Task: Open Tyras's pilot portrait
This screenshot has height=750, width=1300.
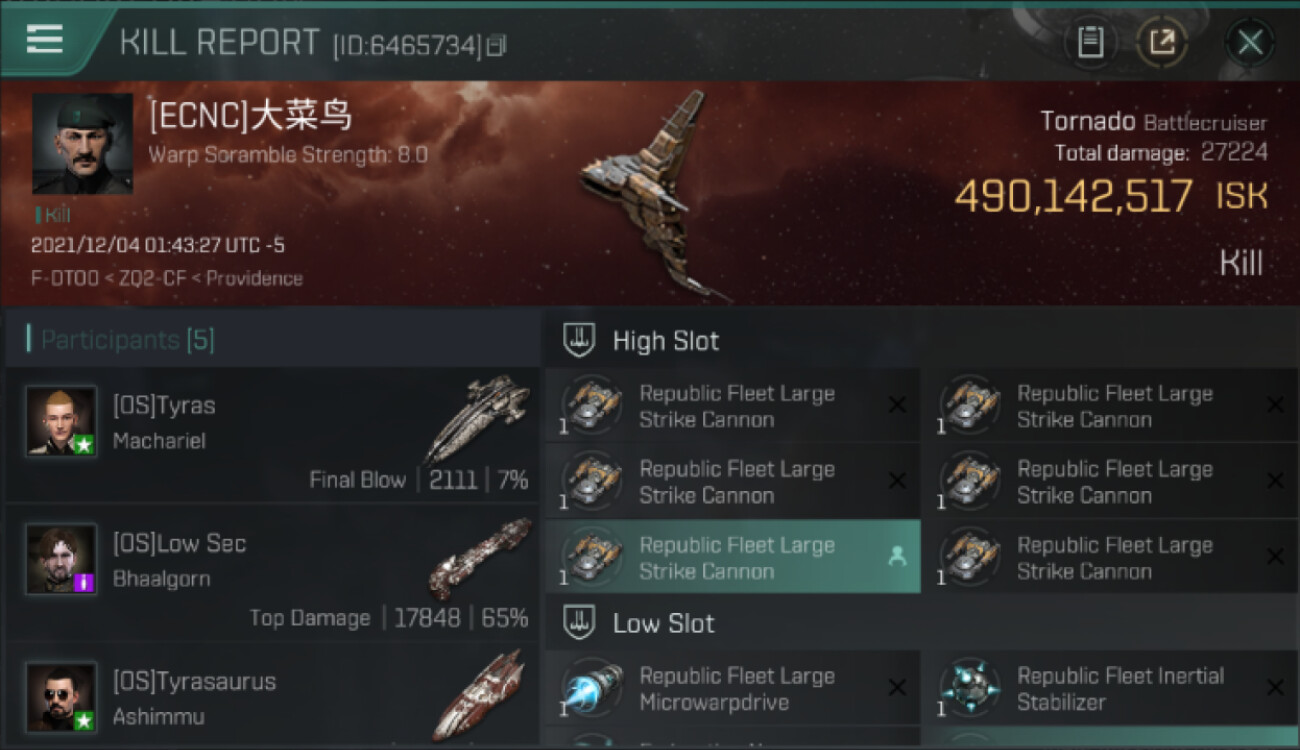Action: click(x=61, y=421)
